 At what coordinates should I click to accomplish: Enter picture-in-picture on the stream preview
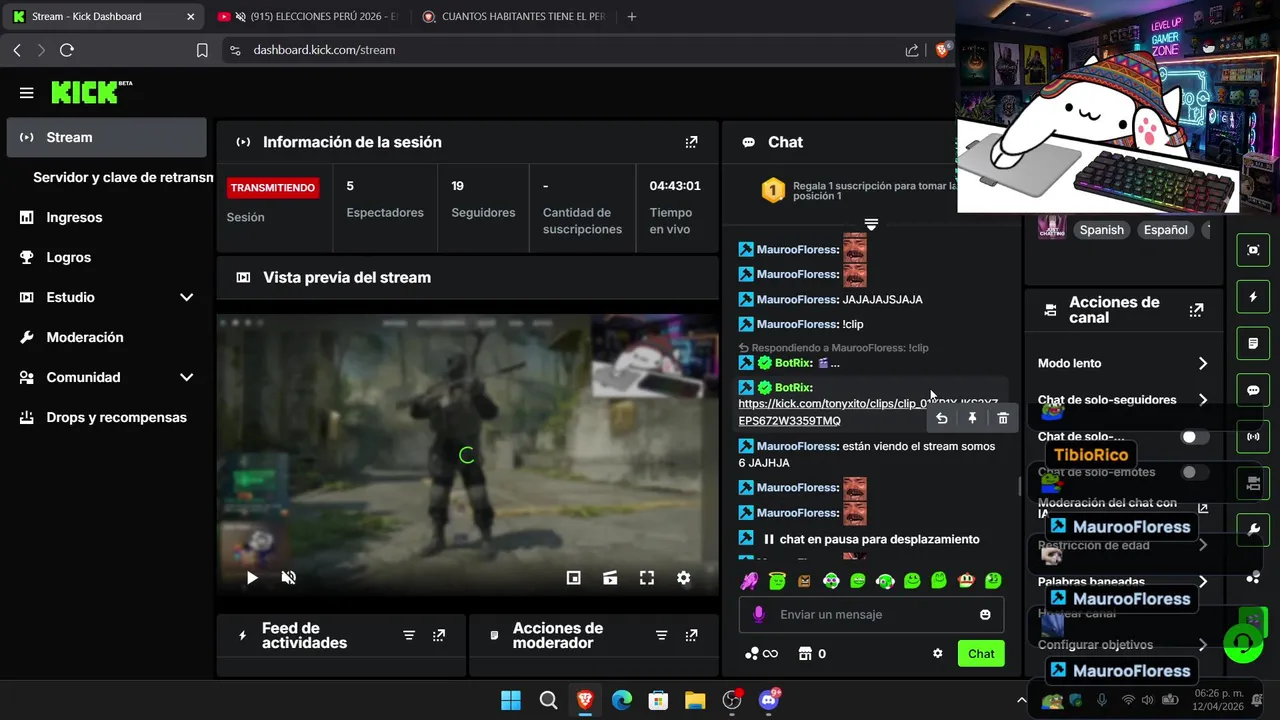click(573, 577)
